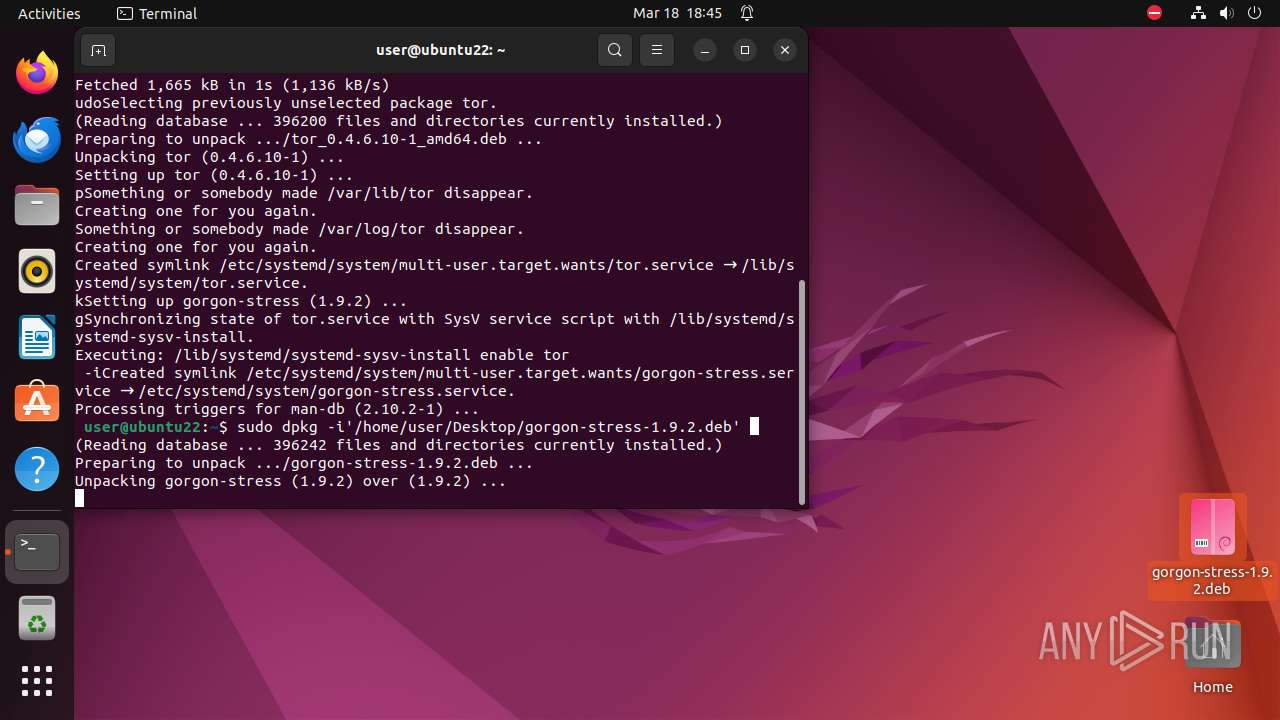Open volume control in the system tray
The height and width of the screenshot is (720, 1280).
point(1226,13)
